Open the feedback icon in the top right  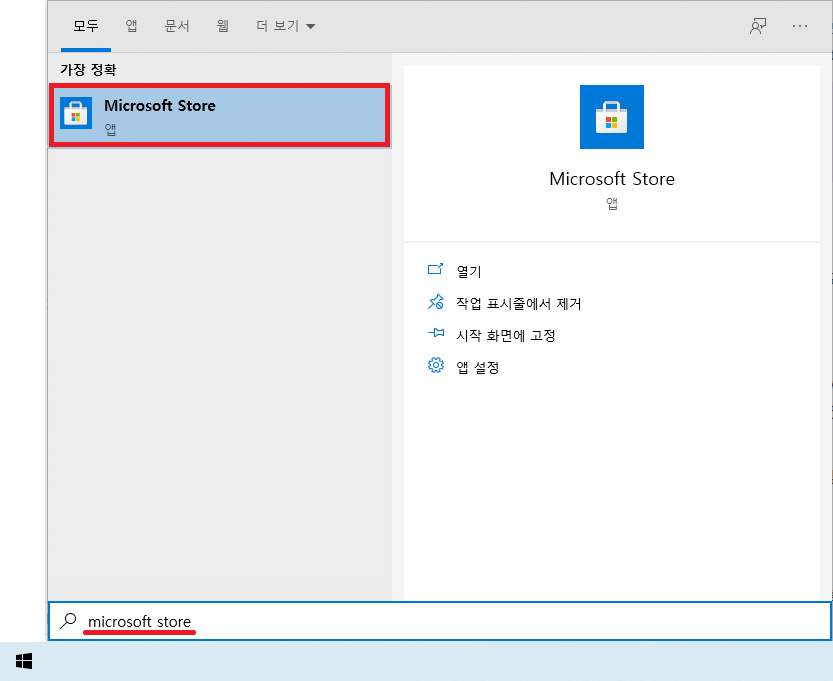[758, 26]
